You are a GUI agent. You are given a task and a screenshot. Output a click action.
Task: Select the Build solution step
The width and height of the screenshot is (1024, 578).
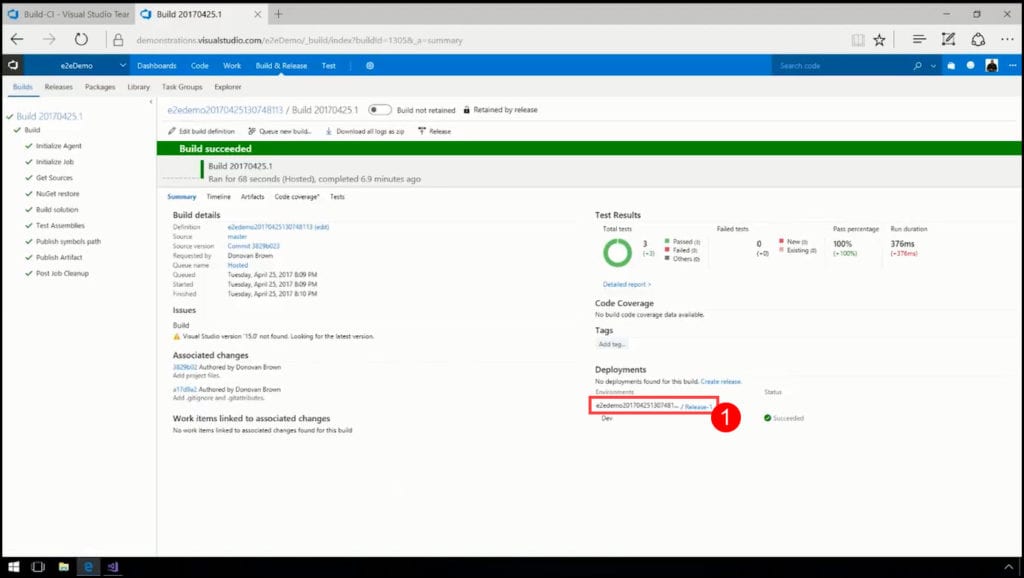click(57, 210)
